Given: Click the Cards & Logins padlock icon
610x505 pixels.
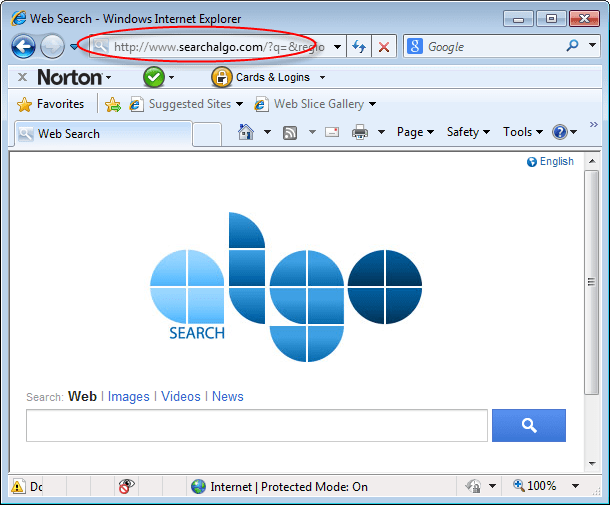Looking at the screenshot, I should tap(221, 77).
